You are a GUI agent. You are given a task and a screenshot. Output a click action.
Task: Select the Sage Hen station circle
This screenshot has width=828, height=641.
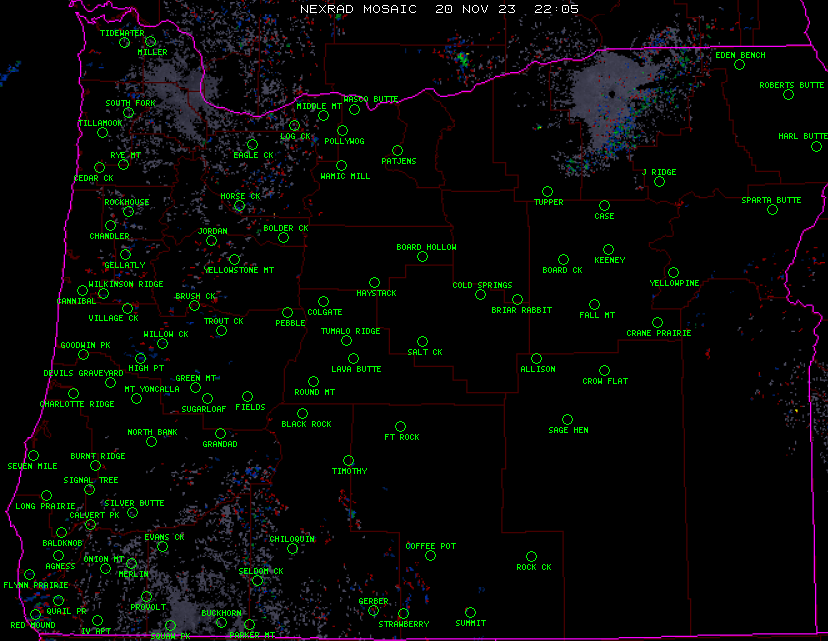coord(567,420)
